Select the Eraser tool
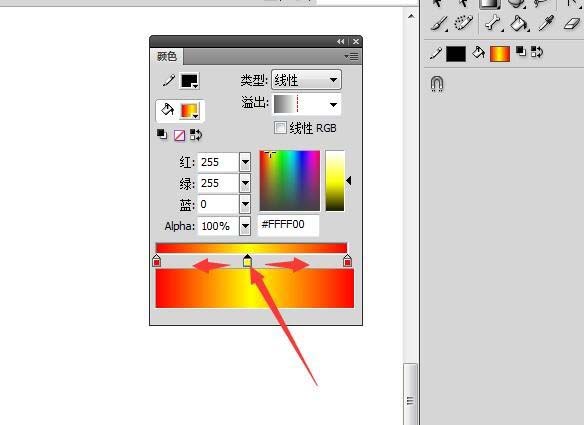The image size is (584, 425). (x=572, y=24)
